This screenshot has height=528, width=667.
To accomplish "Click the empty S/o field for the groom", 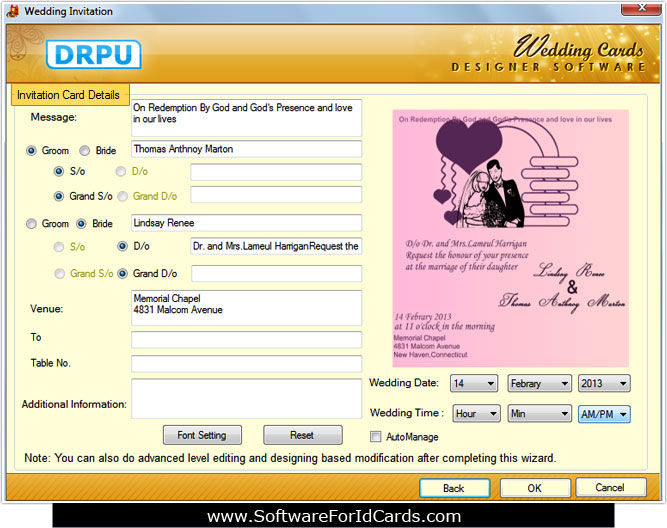I will pyautogui.click(x=276, y=172).
